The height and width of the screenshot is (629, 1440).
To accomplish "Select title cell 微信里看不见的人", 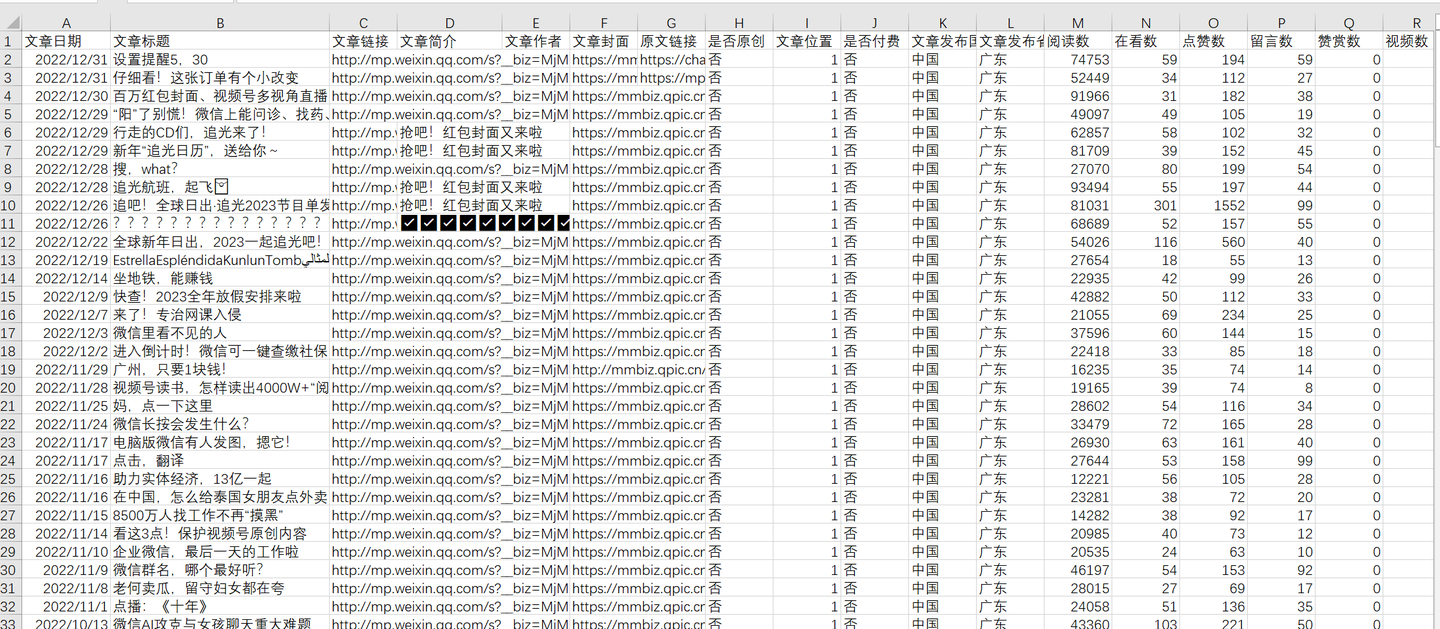I will [x=220, y=333].
